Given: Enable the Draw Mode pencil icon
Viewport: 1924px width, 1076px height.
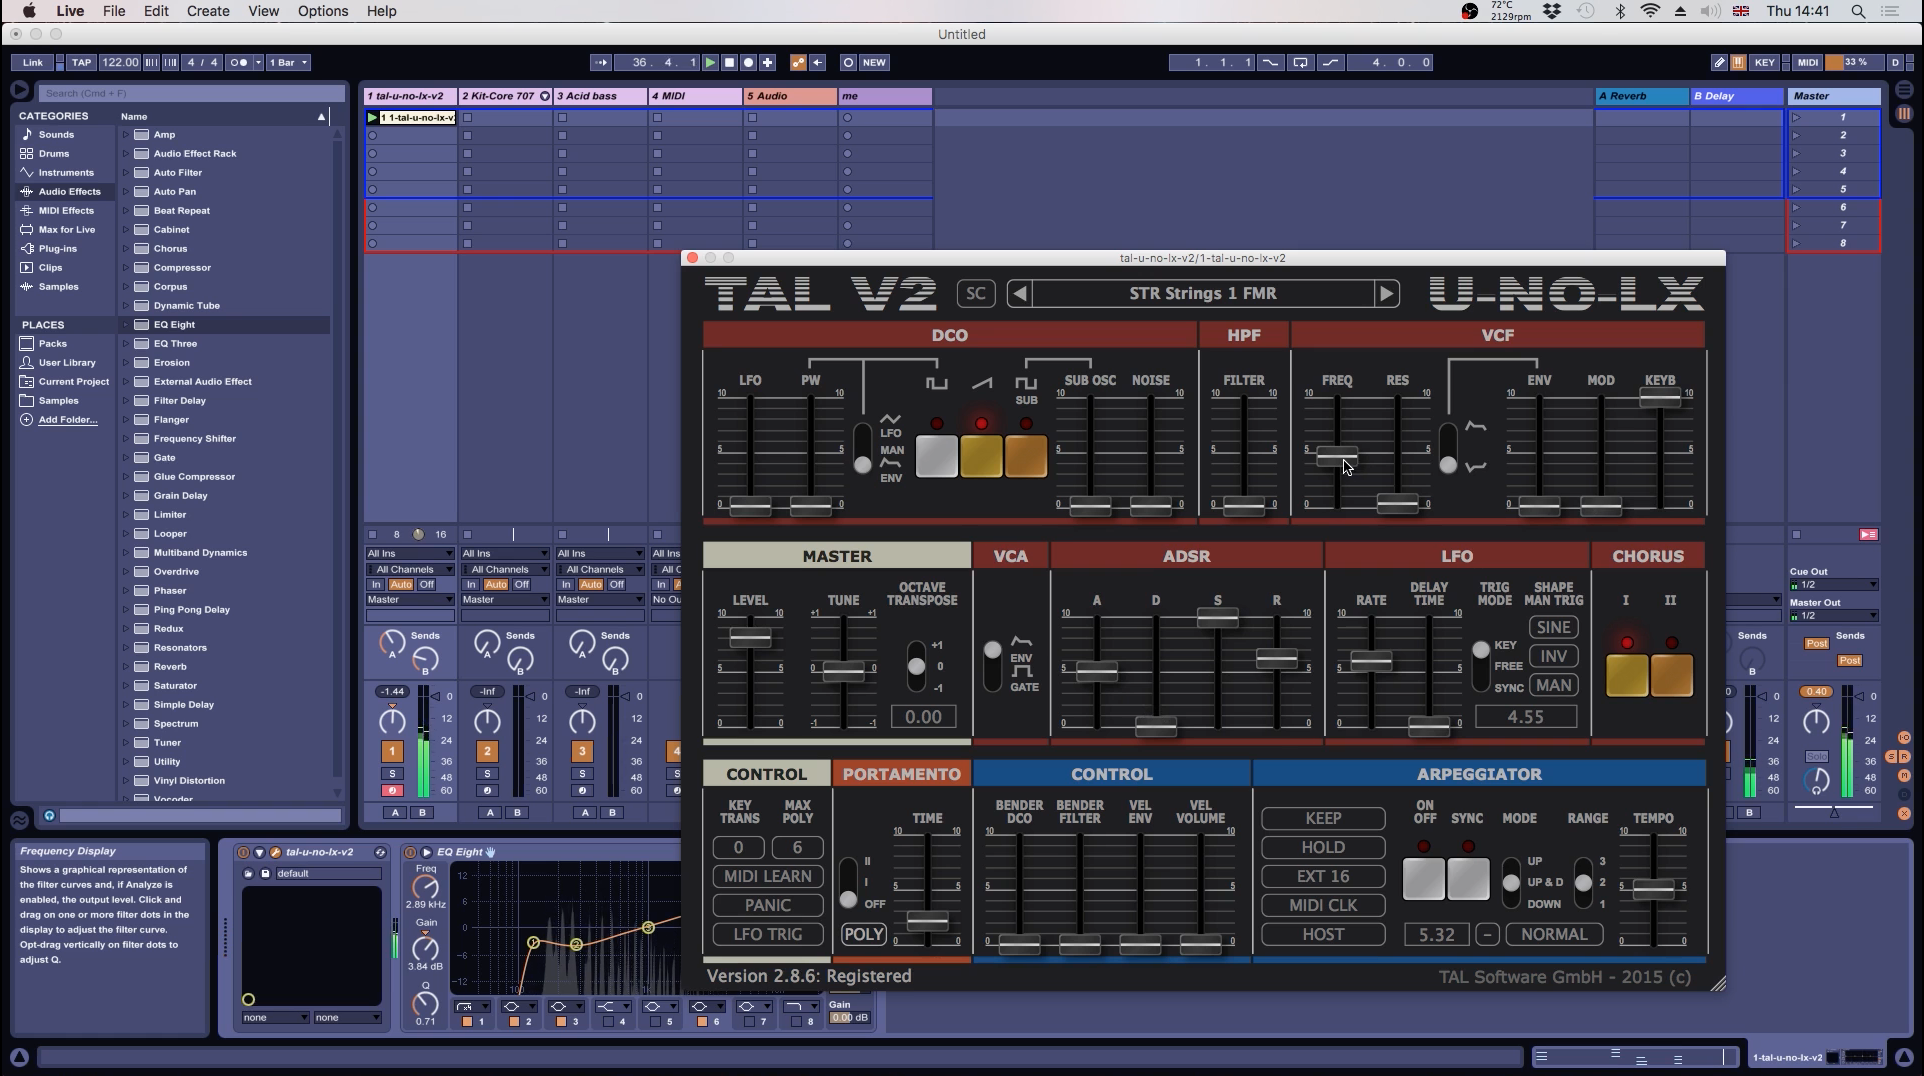Looking at the screenshot, I should [1719, 62].
